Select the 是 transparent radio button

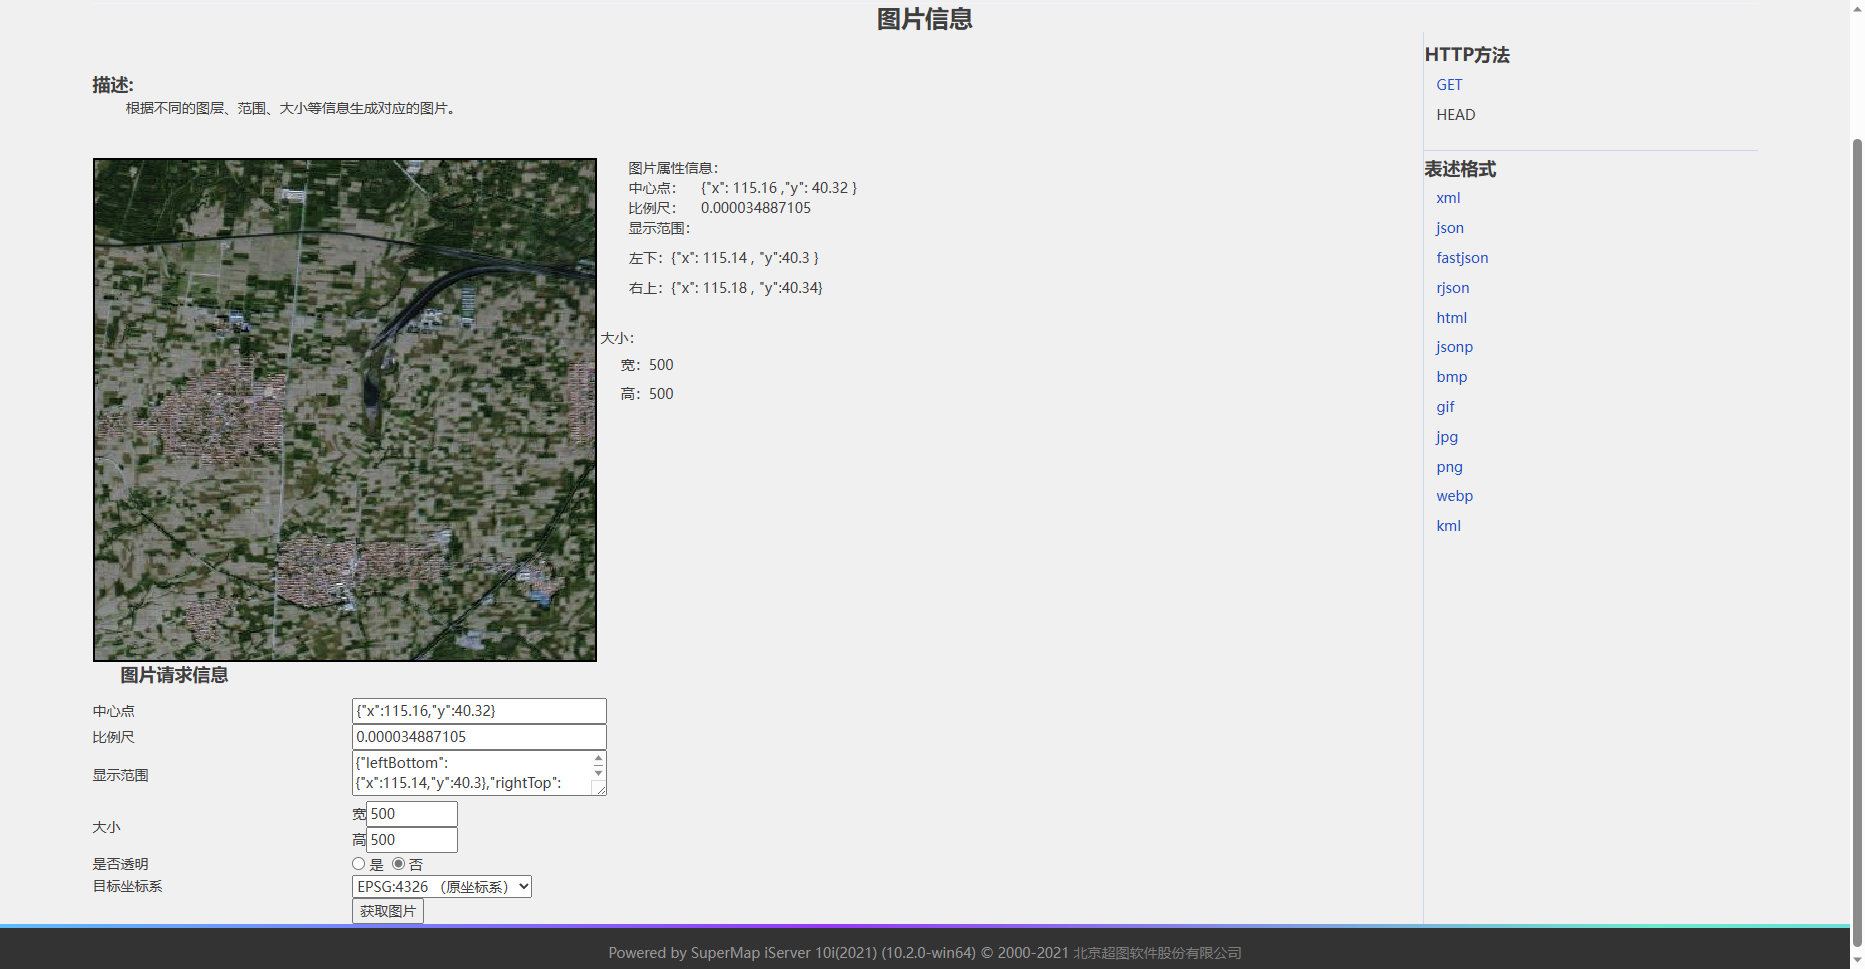tap(358, 864)
